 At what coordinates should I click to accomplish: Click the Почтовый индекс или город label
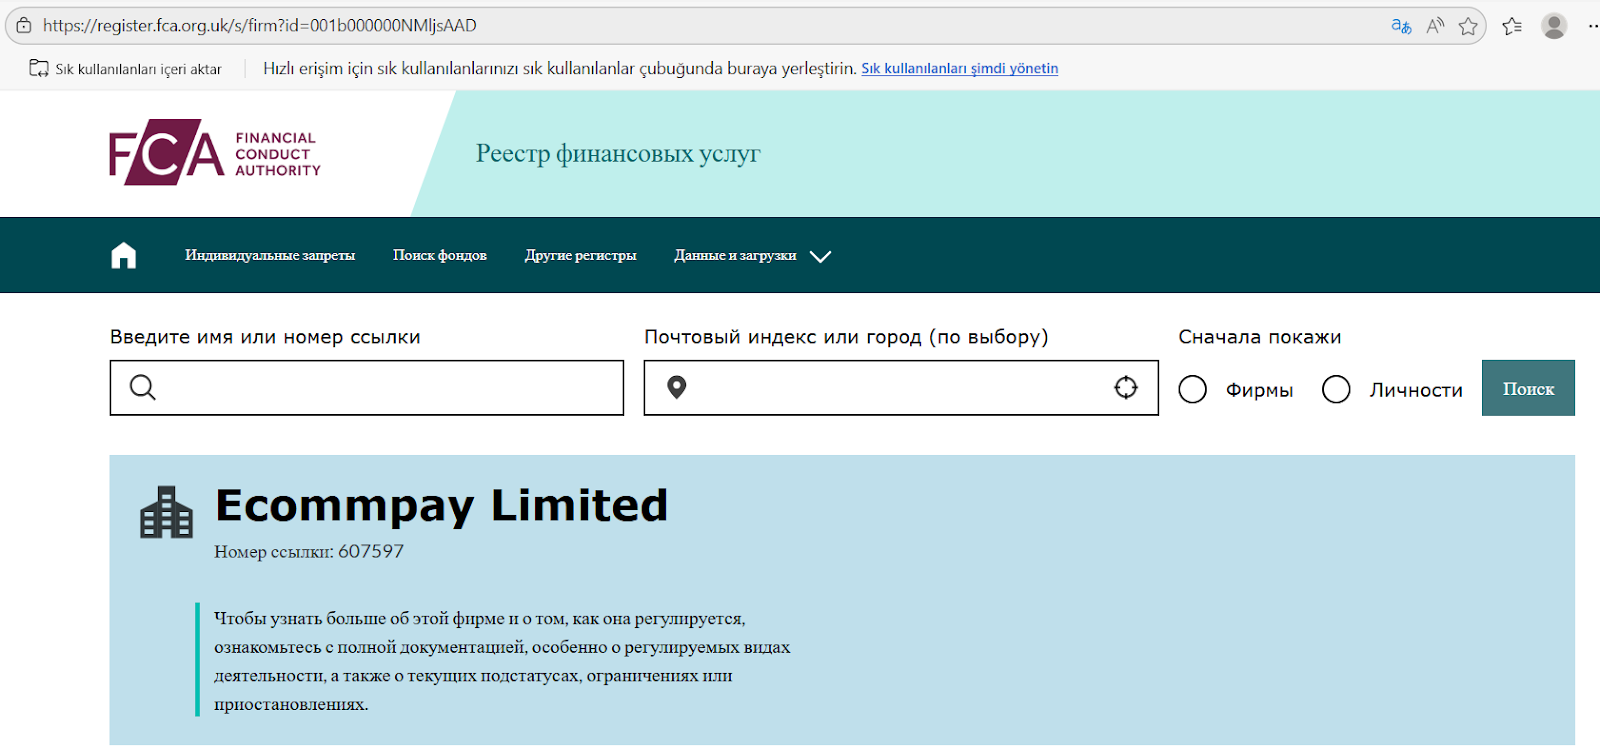click(846, 337)
